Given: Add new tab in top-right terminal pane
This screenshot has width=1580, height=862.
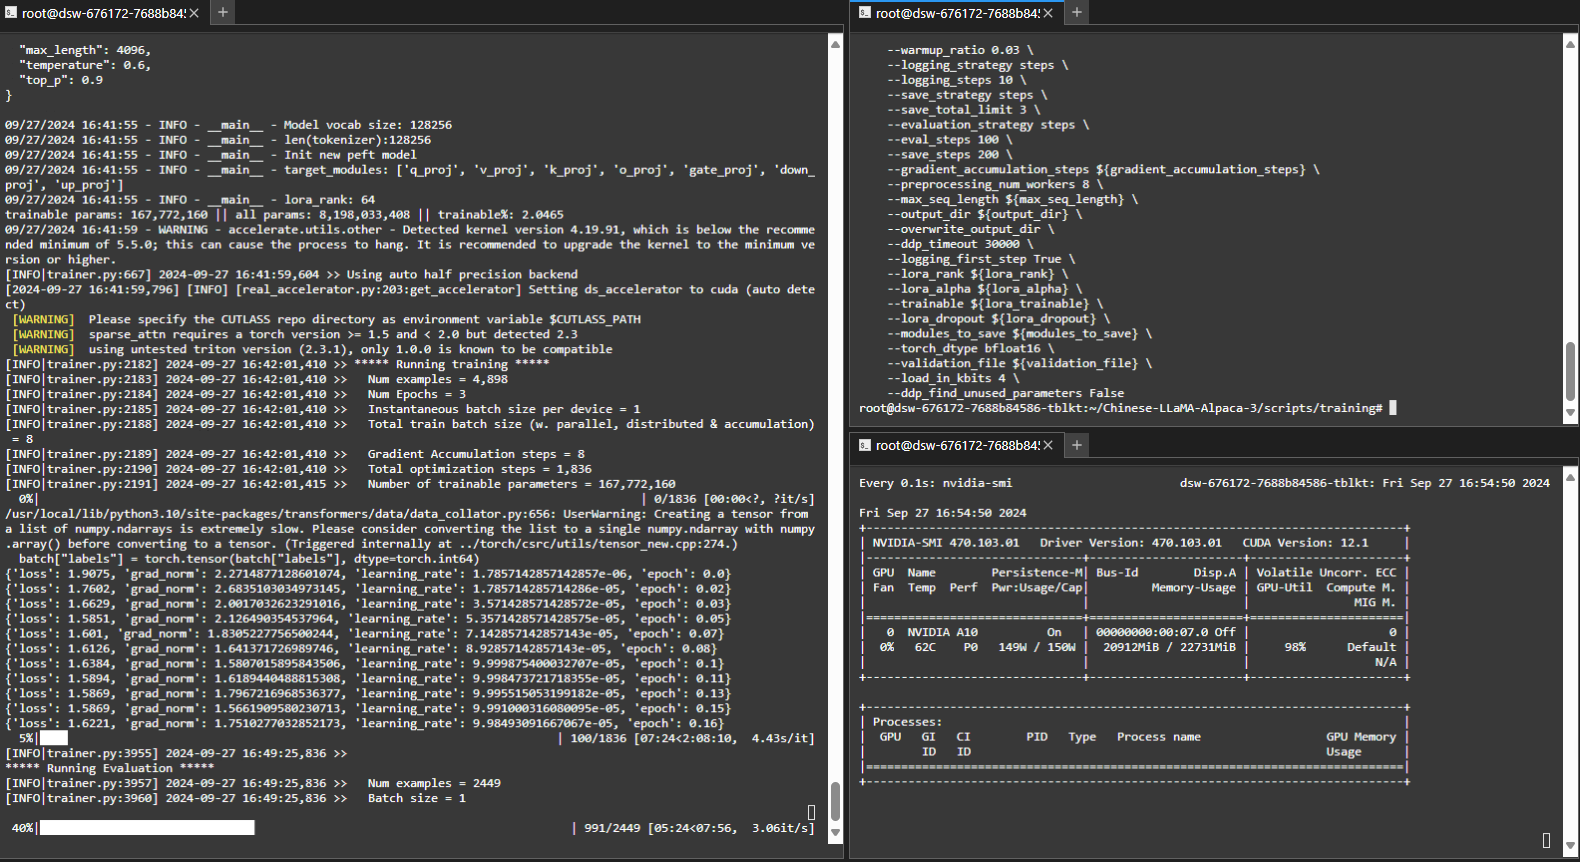Looking at the screenshot, I should tap(1077, 13).
